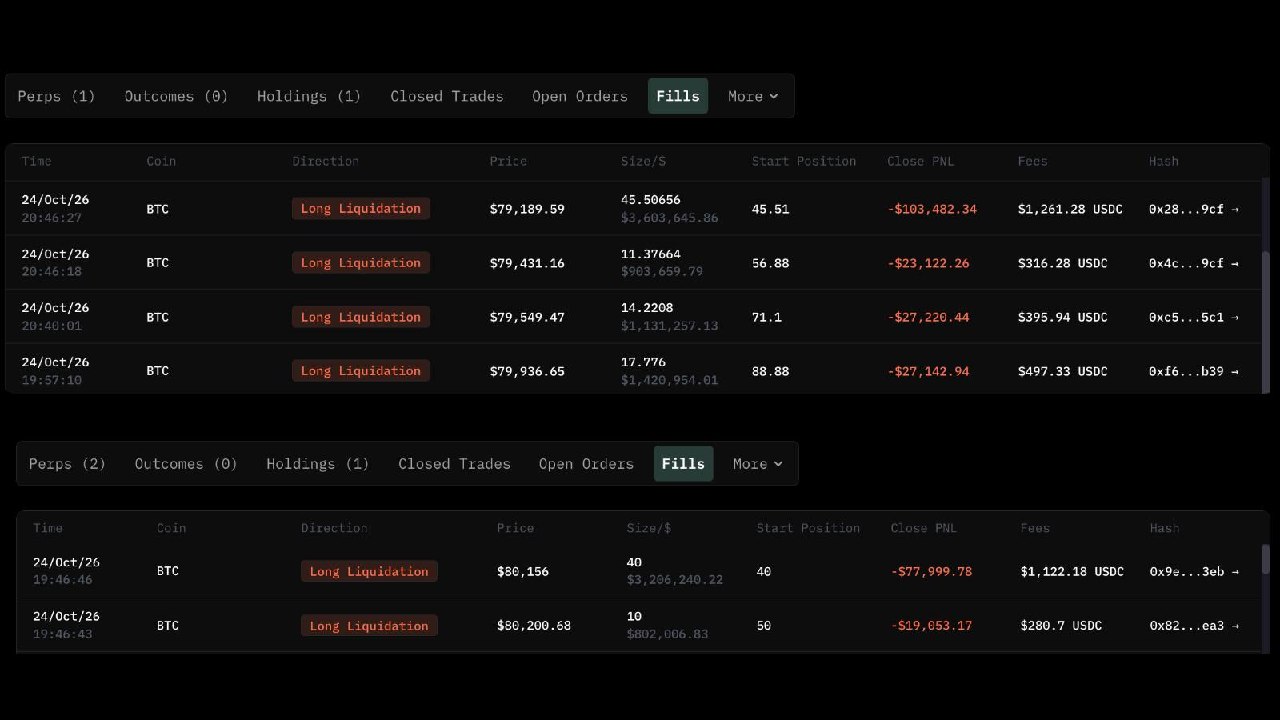Expand the More dropdown in upper panel

(x=752, y=96)
